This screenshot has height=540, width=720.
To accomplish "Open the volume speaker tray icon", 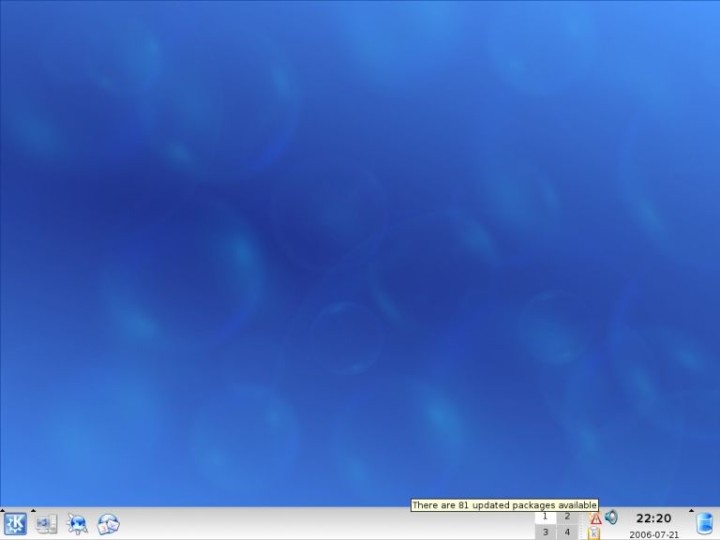I will tap(611, 518).
